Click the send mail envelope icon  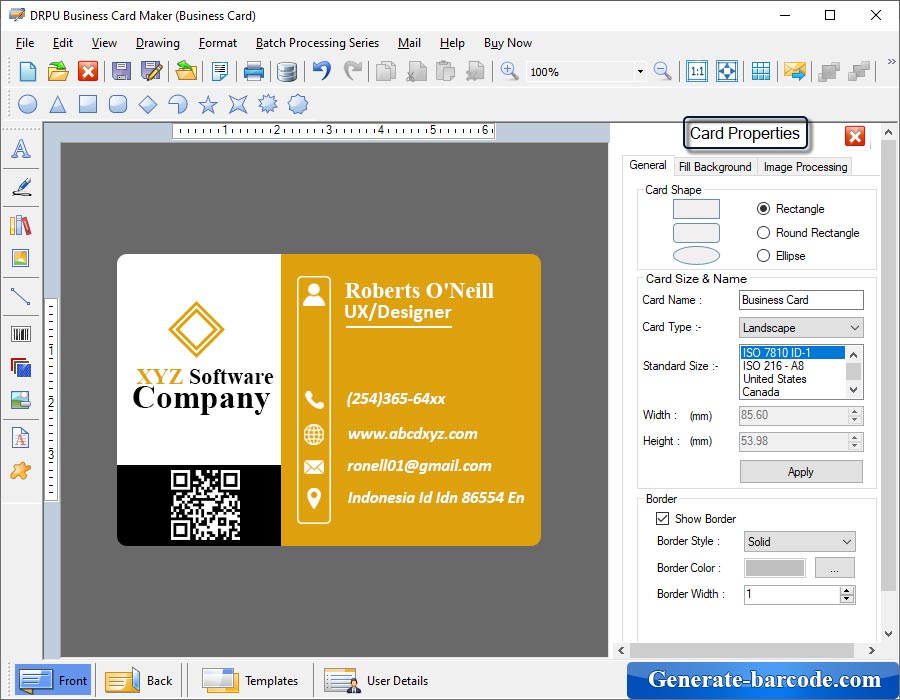coord(794,72)
